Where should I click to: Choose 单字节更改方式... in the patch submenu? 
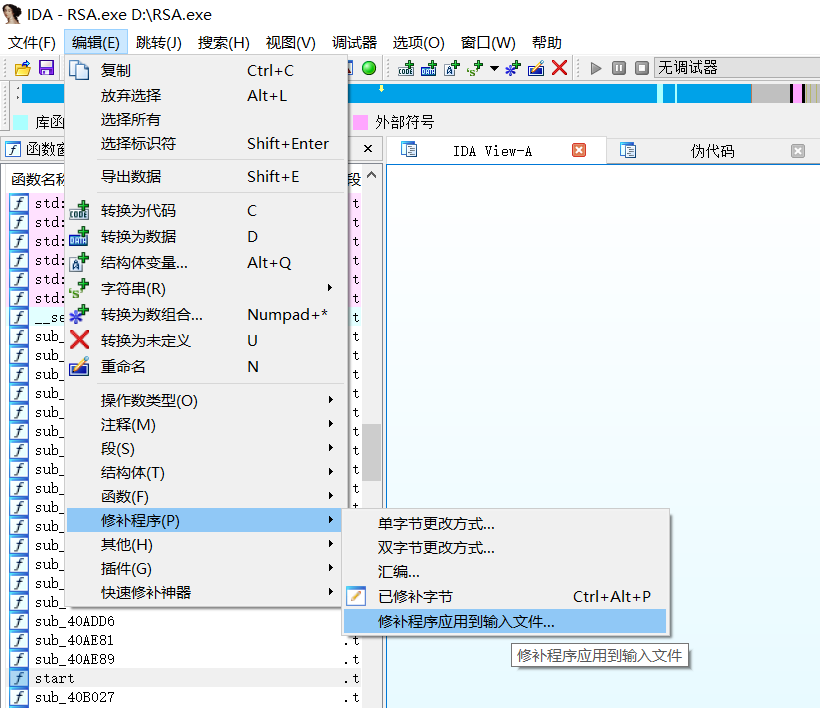pyautogui.click(x=505, y=523)
